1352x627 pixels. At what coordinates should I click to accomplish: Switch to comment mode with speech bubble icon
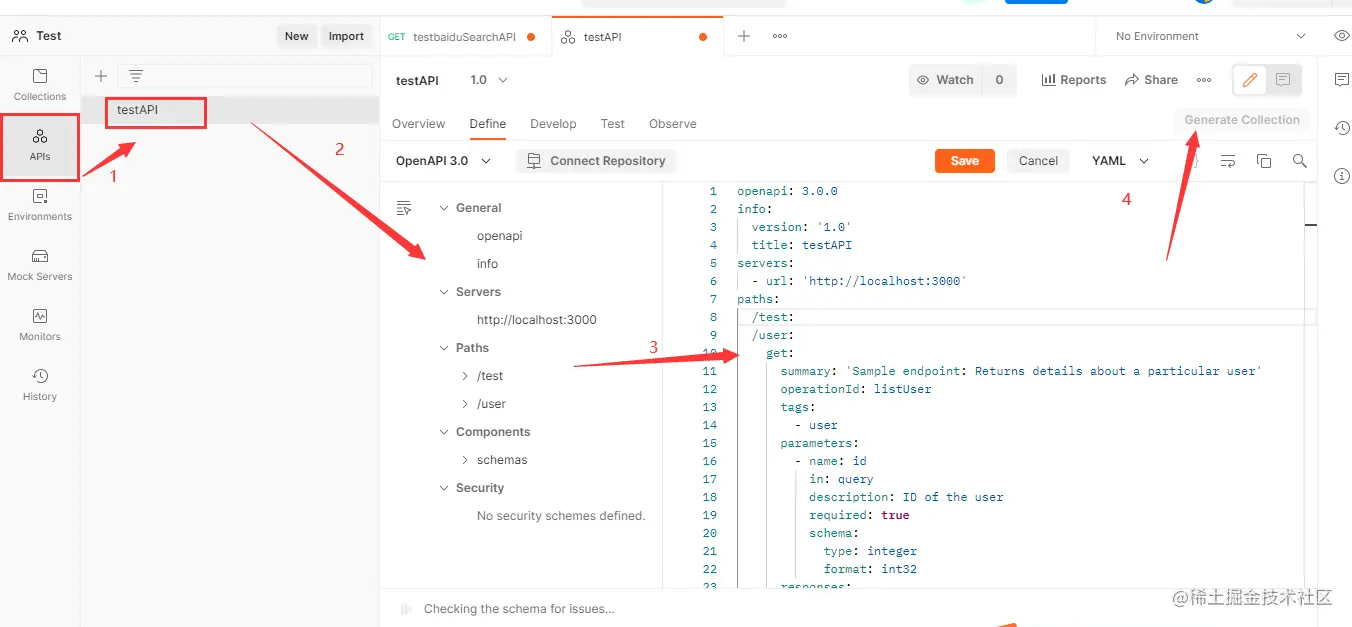[1283, 80]
